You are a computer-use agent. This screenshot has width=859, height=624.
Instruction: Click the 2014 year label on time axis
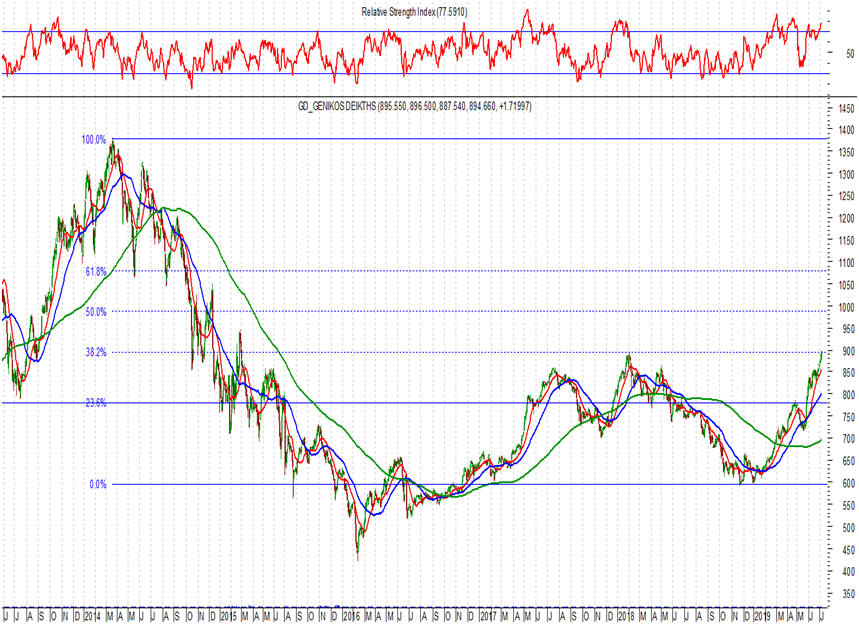[x=92, y=617]
